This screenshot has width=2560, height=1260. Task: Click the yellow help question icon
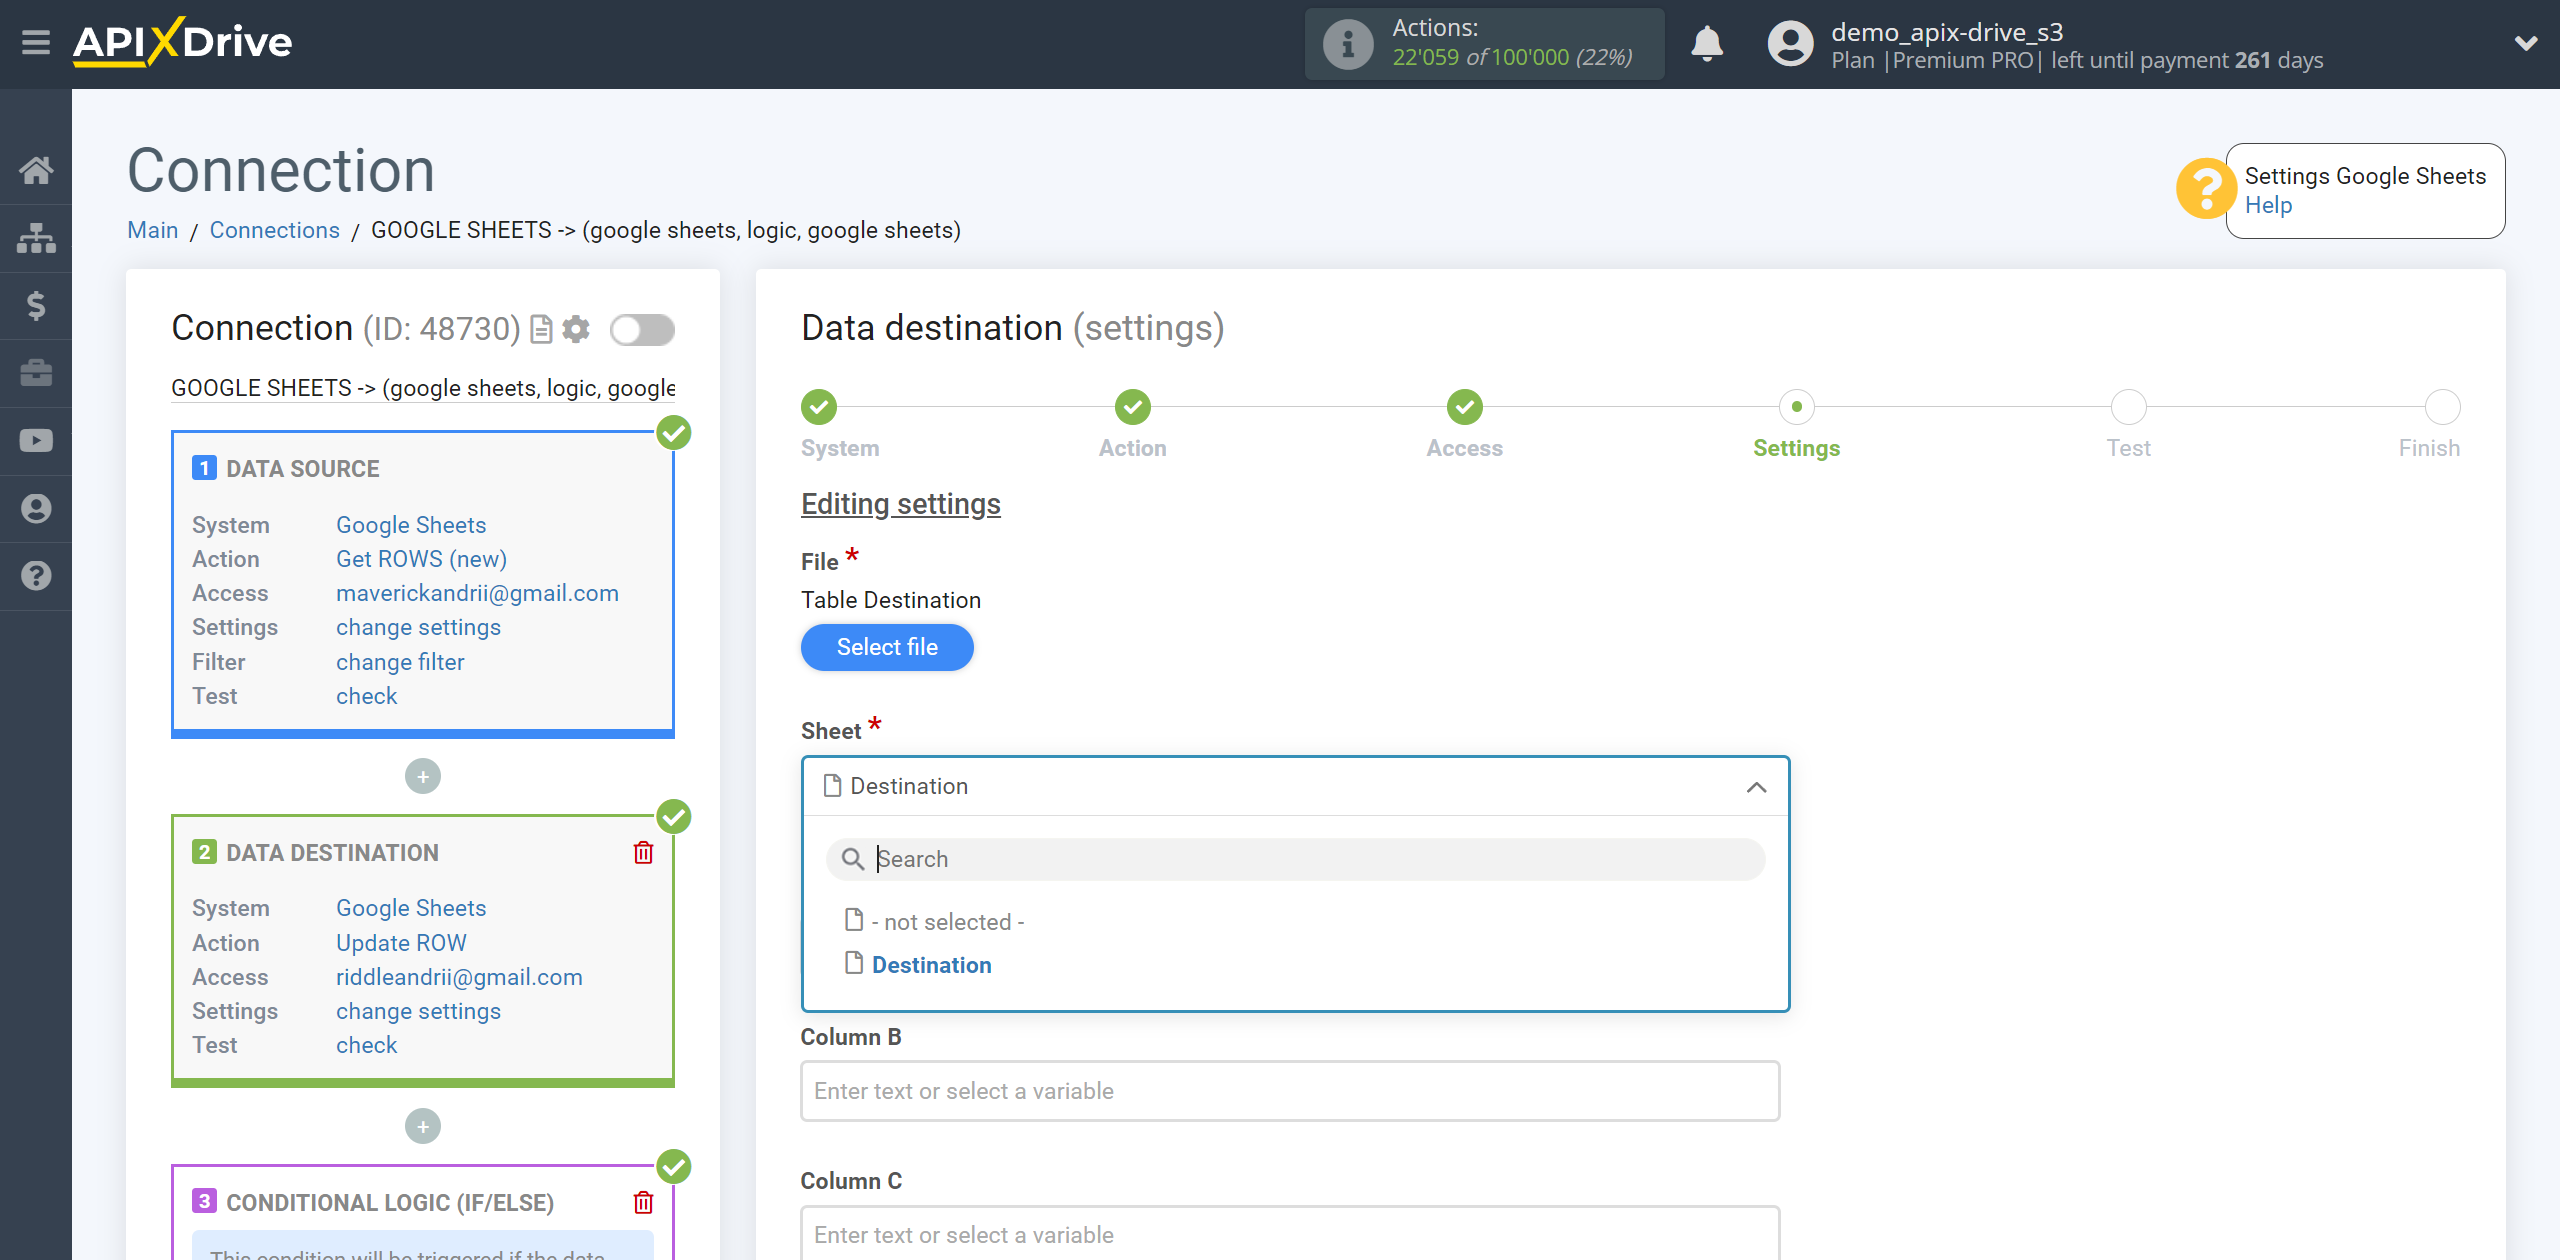coord(2205,189)
